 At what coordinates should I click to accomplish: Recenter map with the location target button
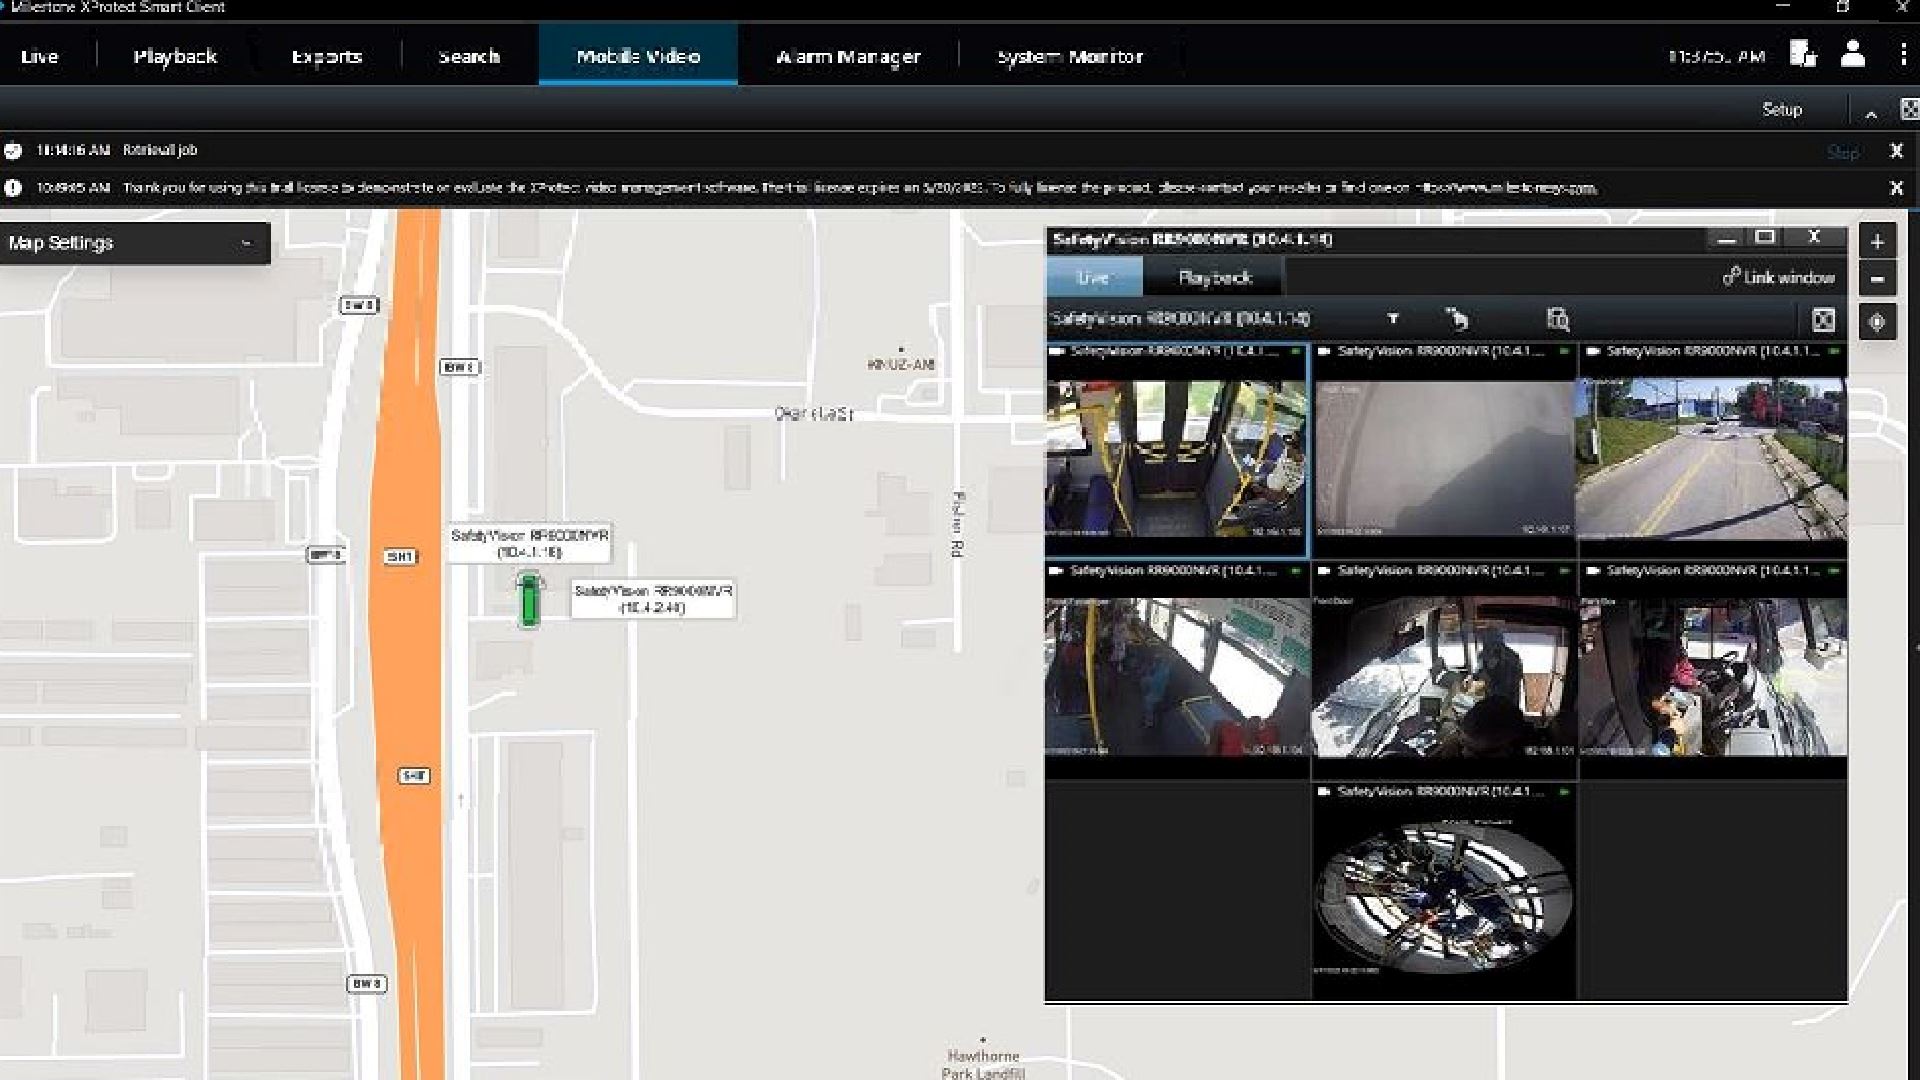1877,322
